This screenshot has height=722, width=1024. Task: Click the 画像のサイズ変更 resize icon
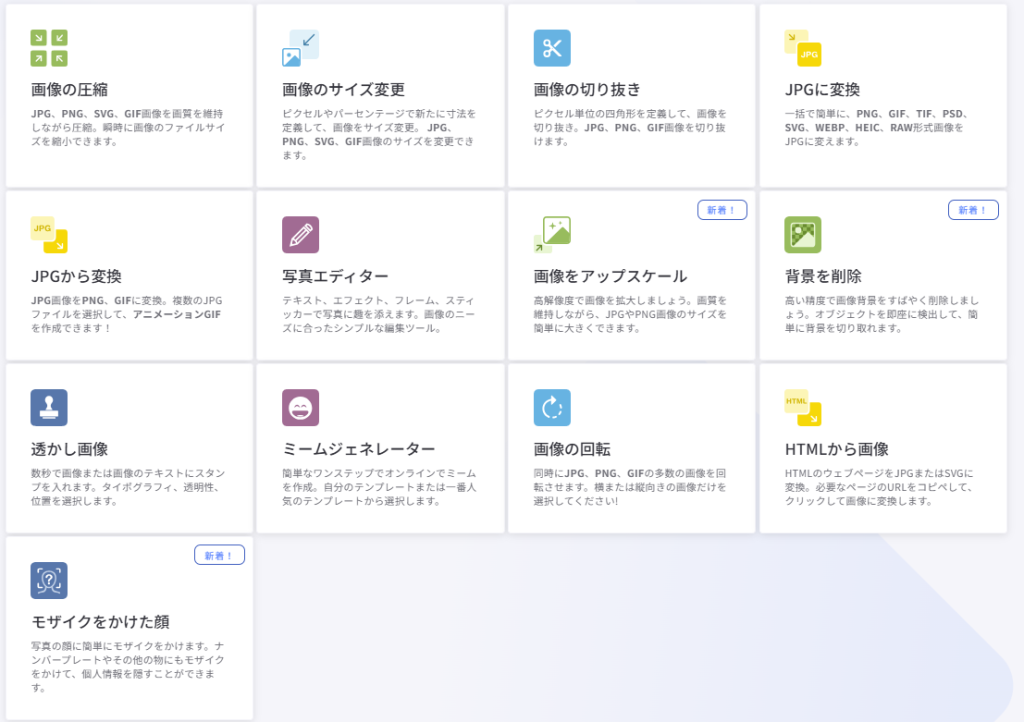pos(300,48)
